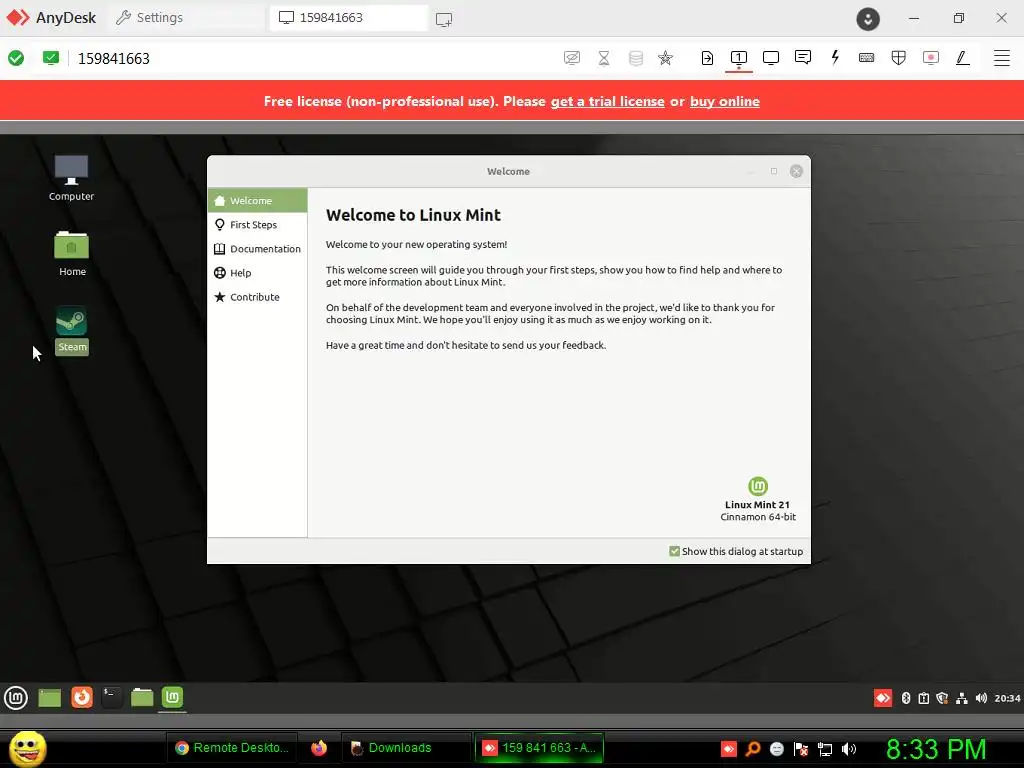Open the actions lightning bolt menu
The image size is (1024, 768).
pyautogui.click(x=835, y=57)
